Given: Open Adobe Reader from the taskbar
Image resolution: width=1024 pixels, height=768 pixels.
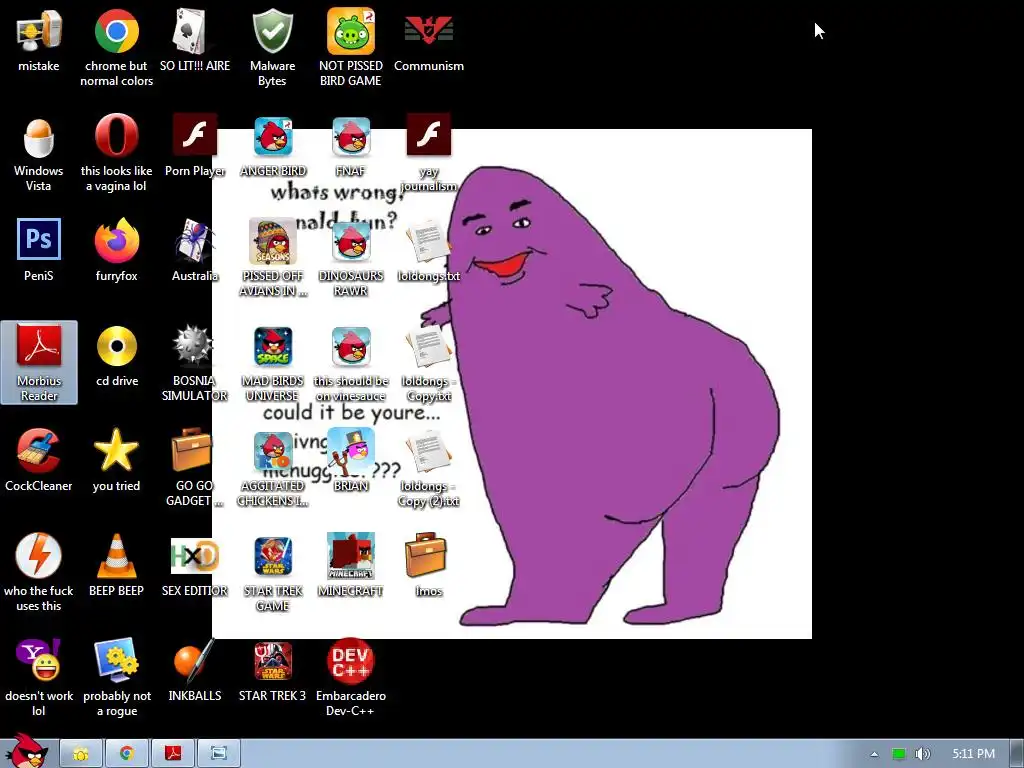Looking at the screenshot, I should pos(173,754).
